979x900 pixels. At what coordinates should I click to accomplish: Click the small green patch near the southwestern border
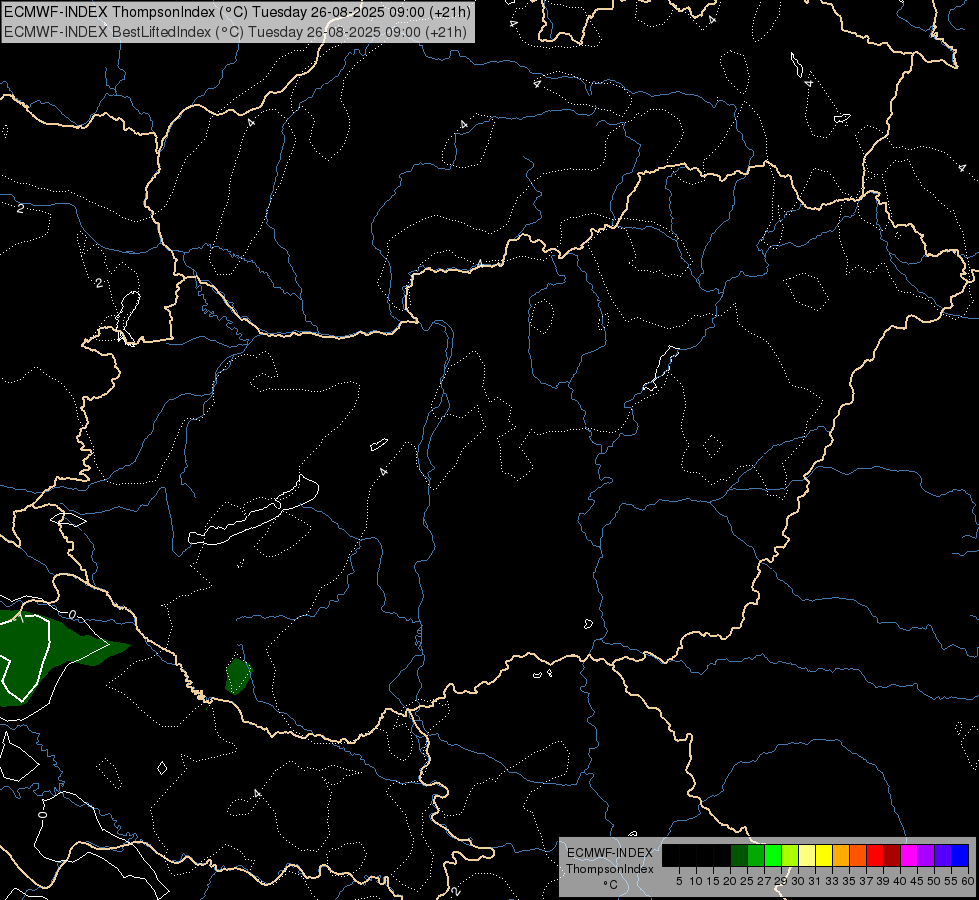click(x=238, y=676)
